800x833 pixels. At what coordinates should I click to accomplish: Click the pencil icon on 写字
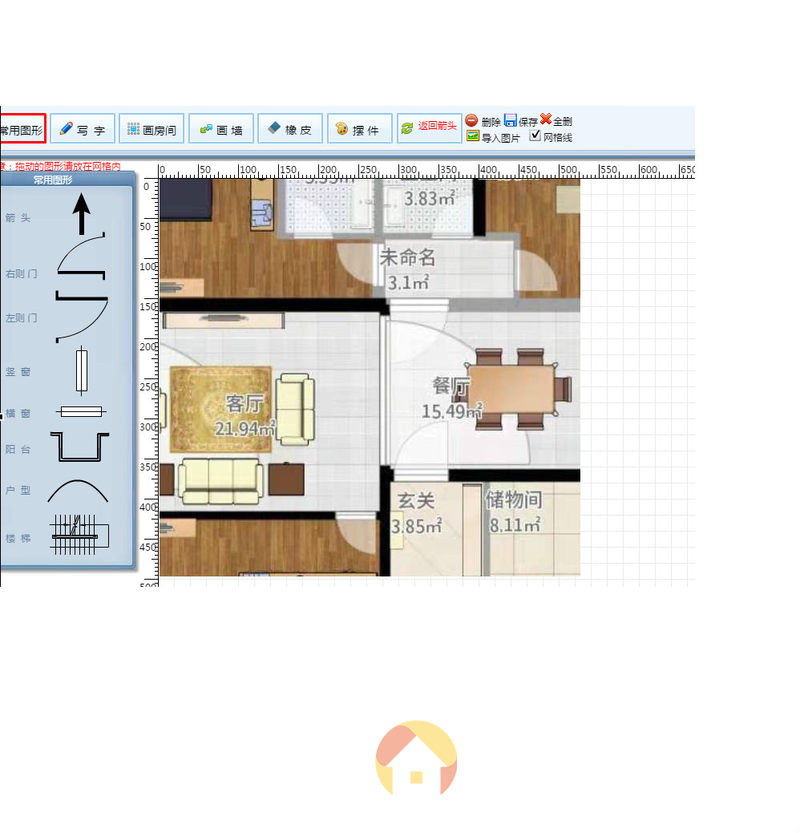(66, 128)
